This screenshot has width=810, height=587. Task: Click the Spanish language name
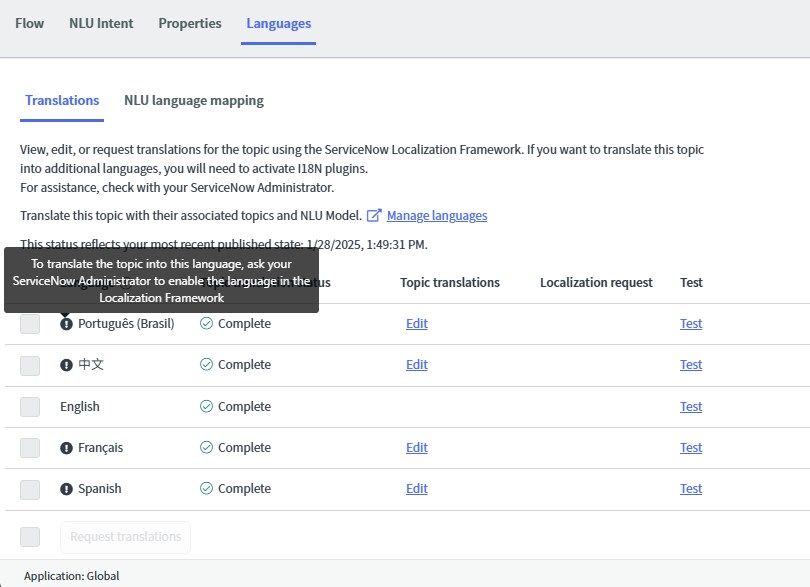pos(100,489)
